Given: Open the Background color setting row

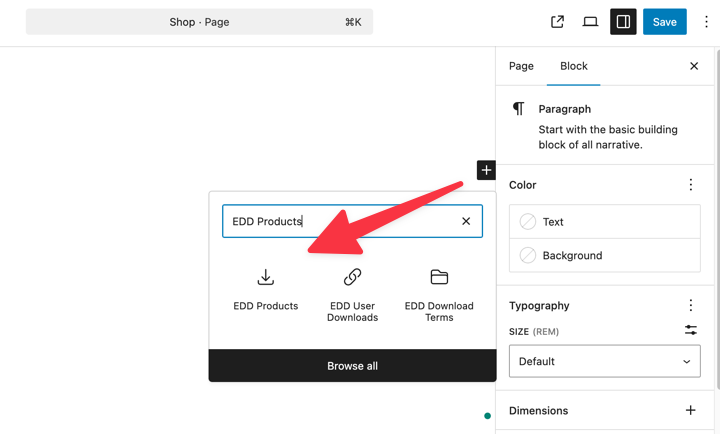Looking at the screenshot, I should [605, 255].
